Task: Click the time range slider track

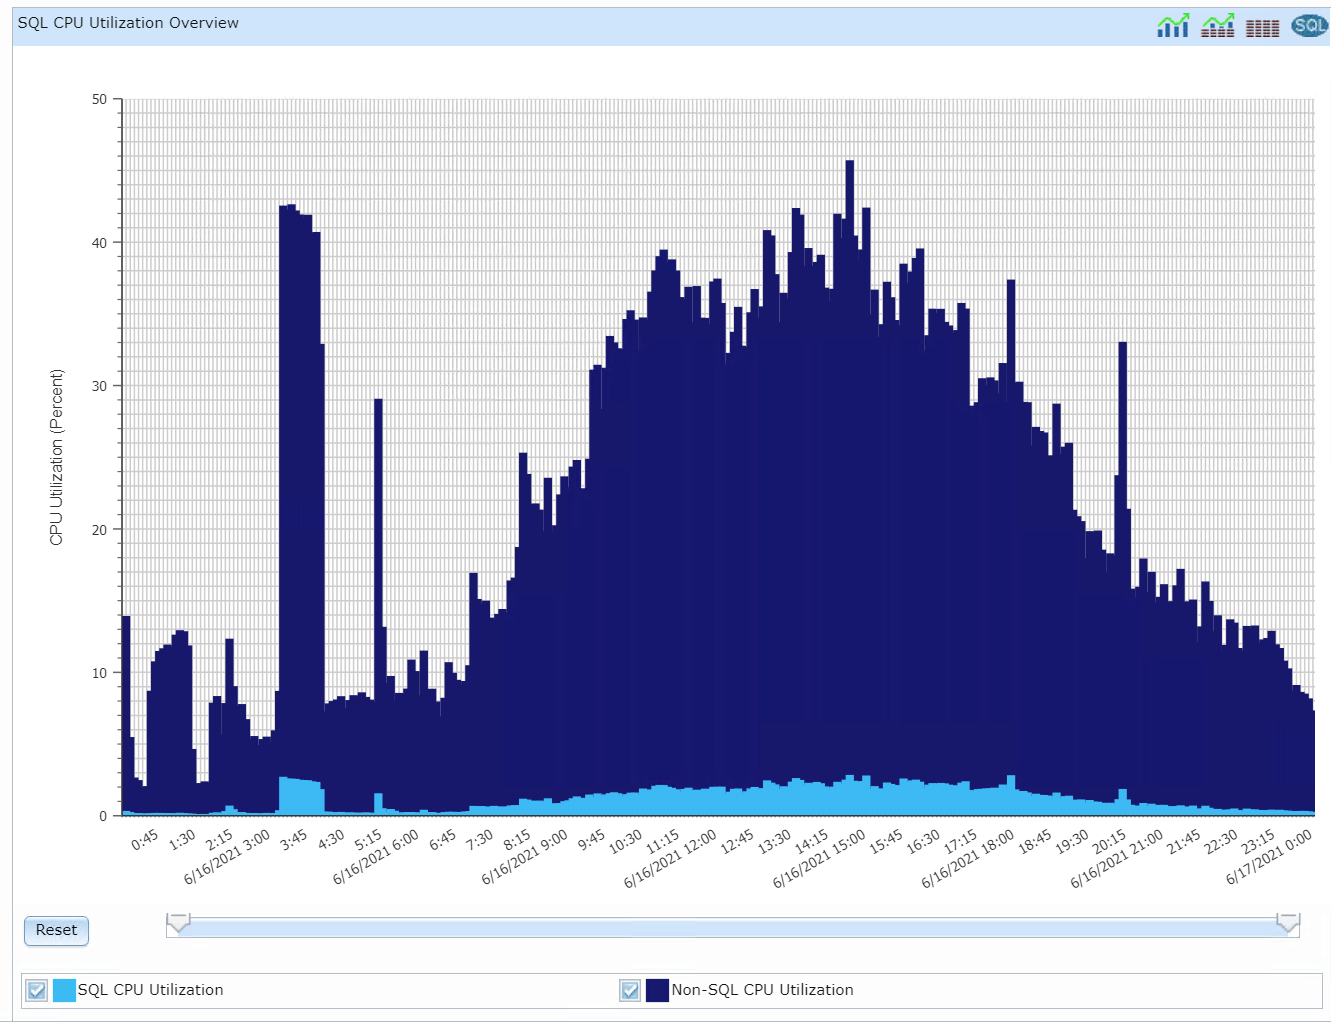Action: tap(733, 928)
